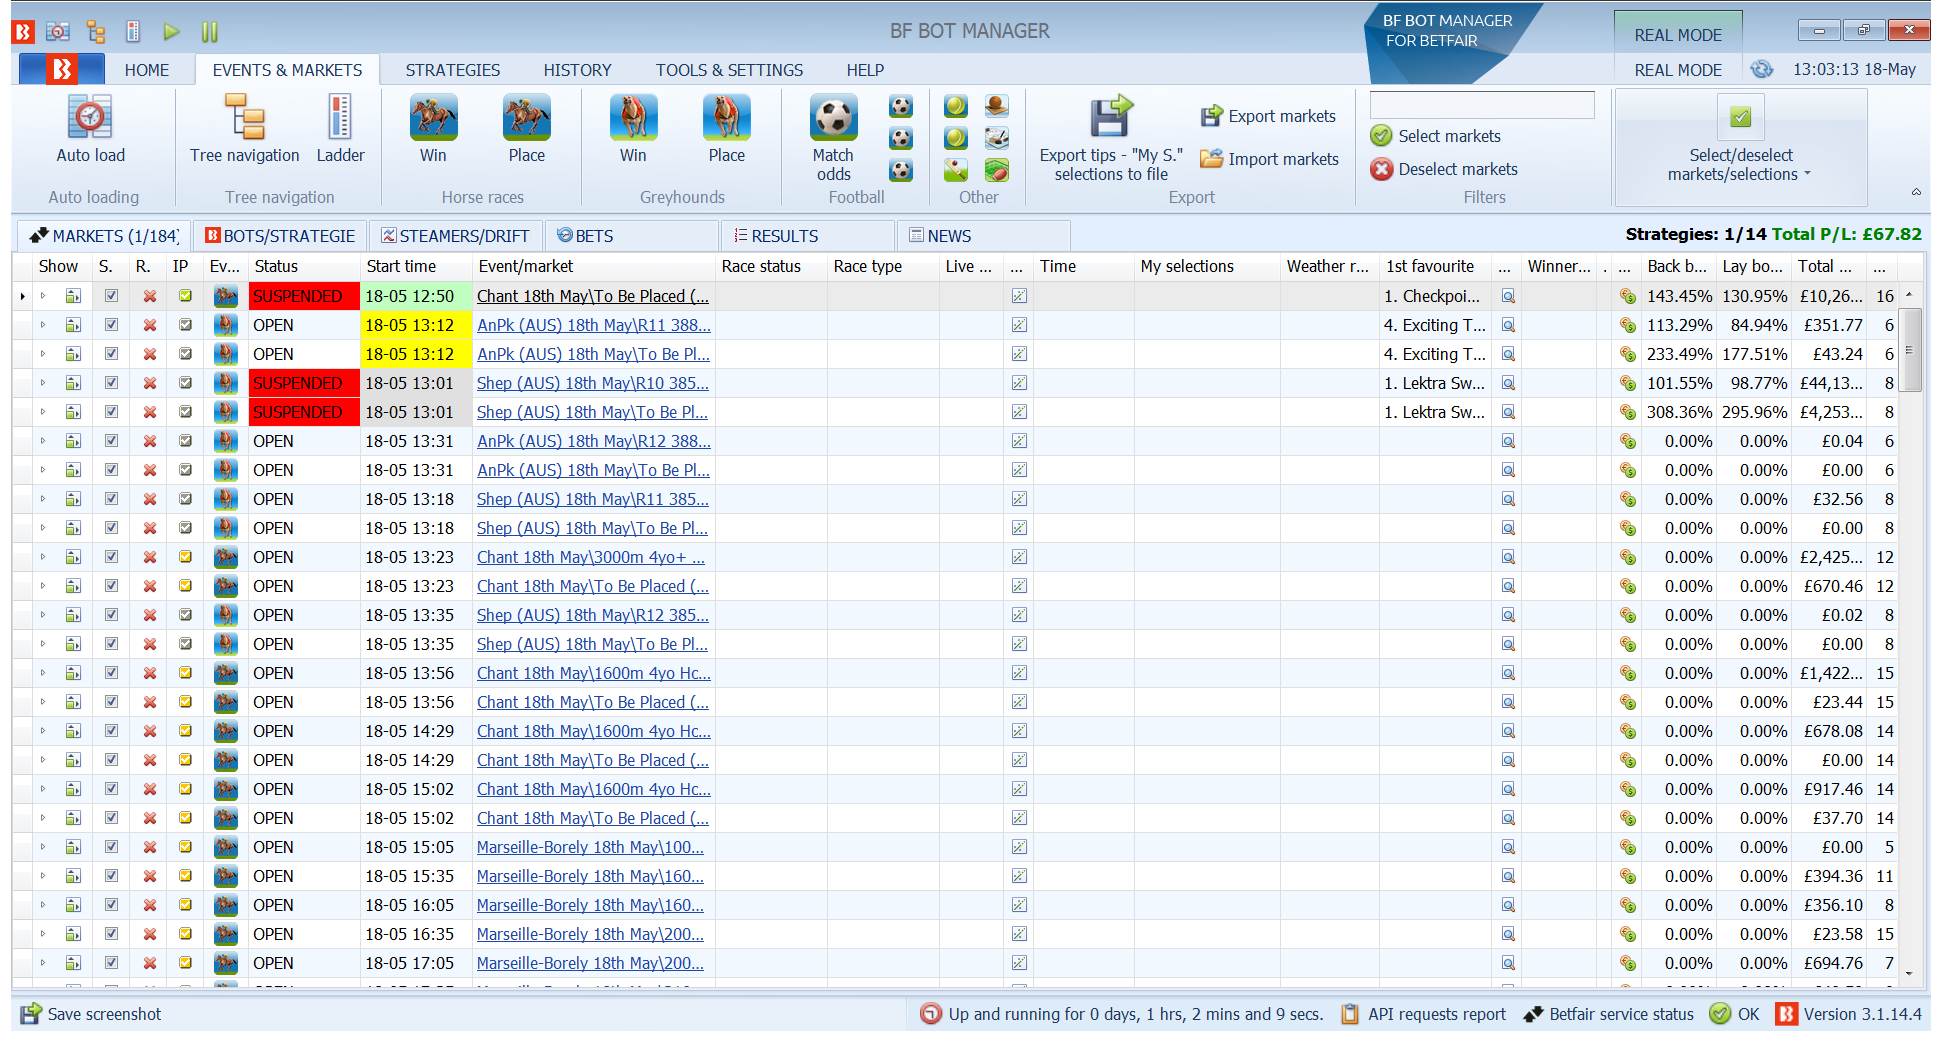Expand Marseille-Borely 15:05 market row
The image size is (1942, 1042).
pos(43,847)
